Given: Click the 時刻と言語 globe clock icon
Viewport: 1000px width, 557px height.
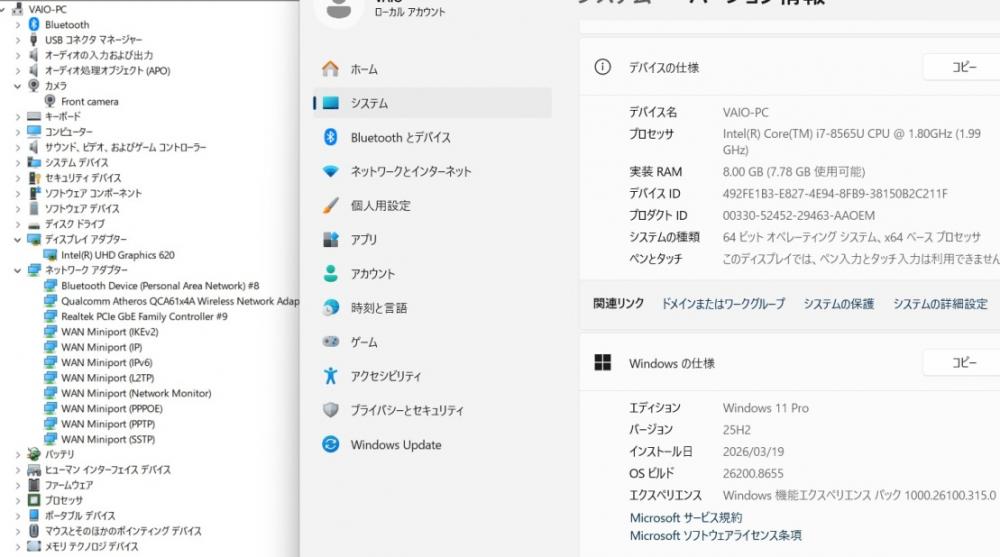Looking at the screenshot, I should [x=330, y=308].
